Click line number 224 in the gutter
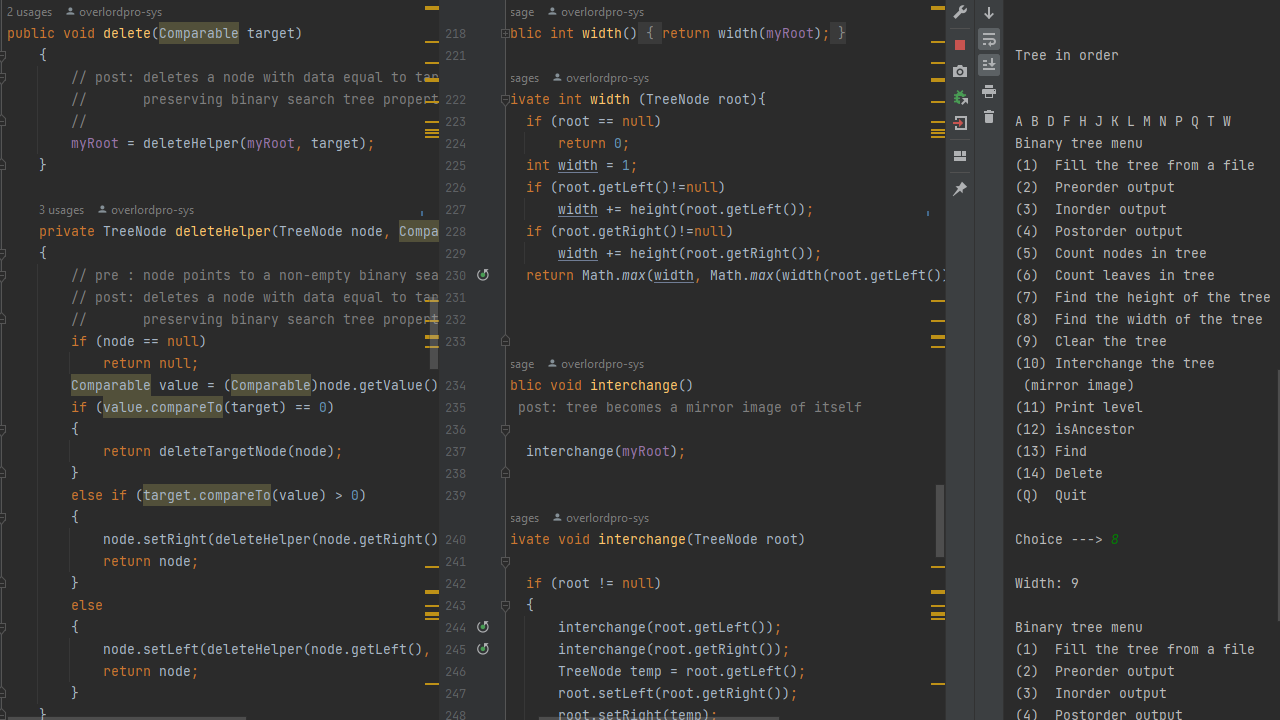The height and width of the screenshot is (720, 1280). coord(455,143)
